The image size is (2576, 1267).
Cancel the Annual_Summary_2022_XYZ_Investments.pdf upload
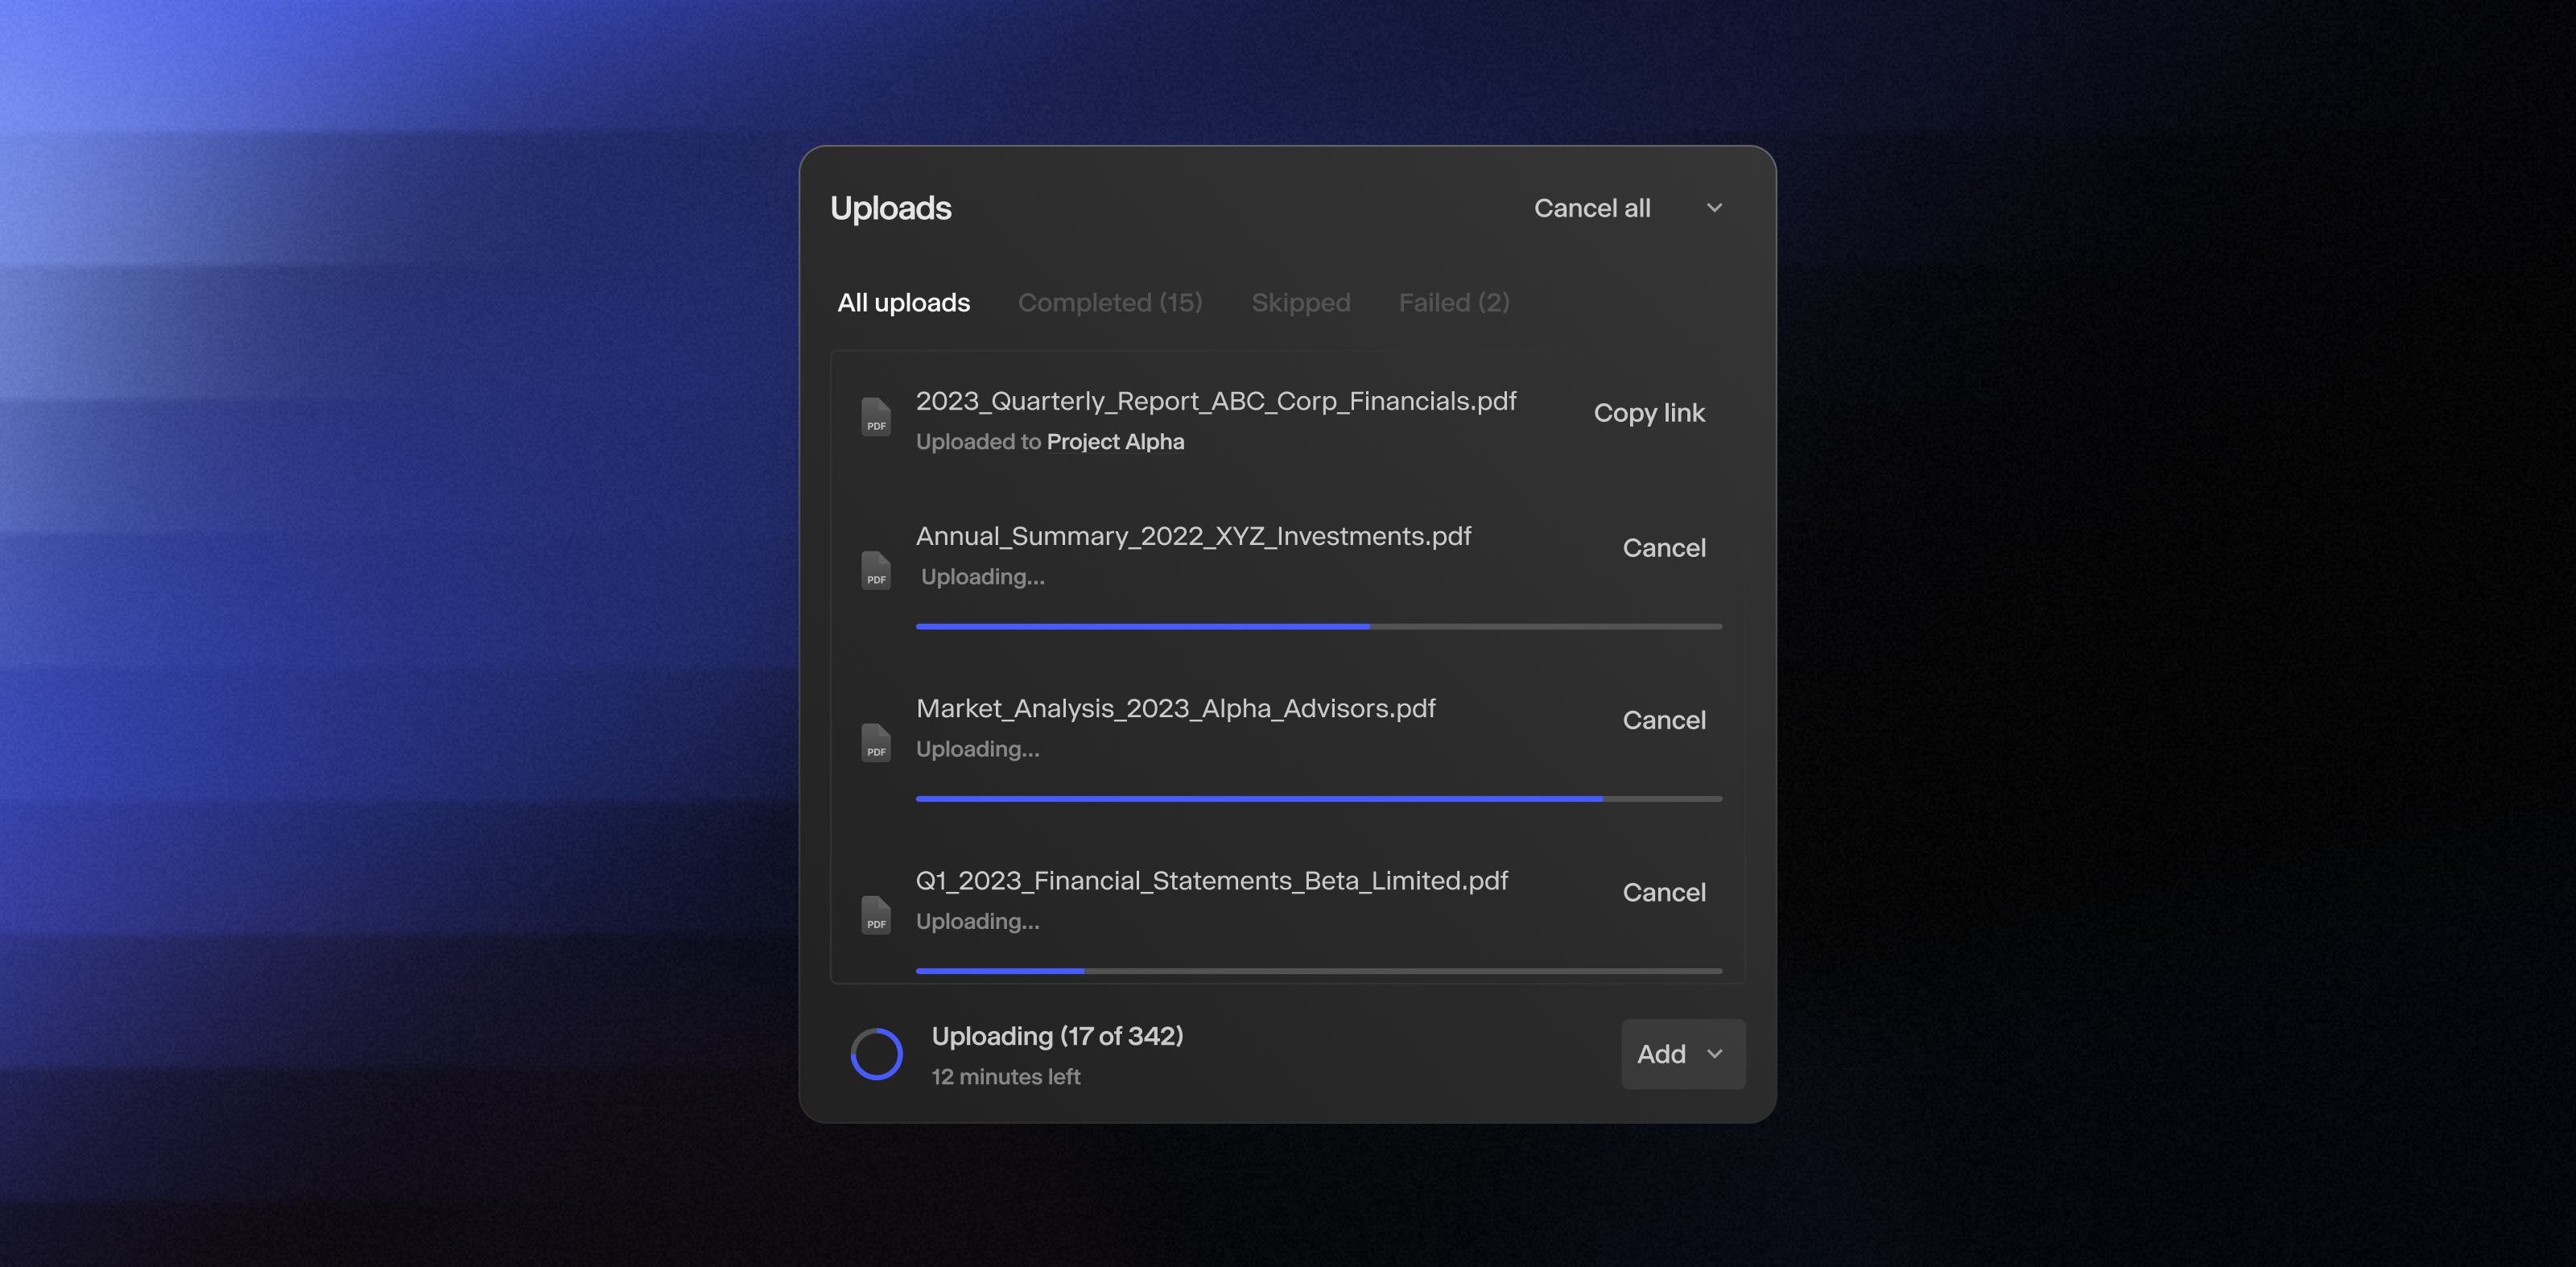coord(1664,548)
